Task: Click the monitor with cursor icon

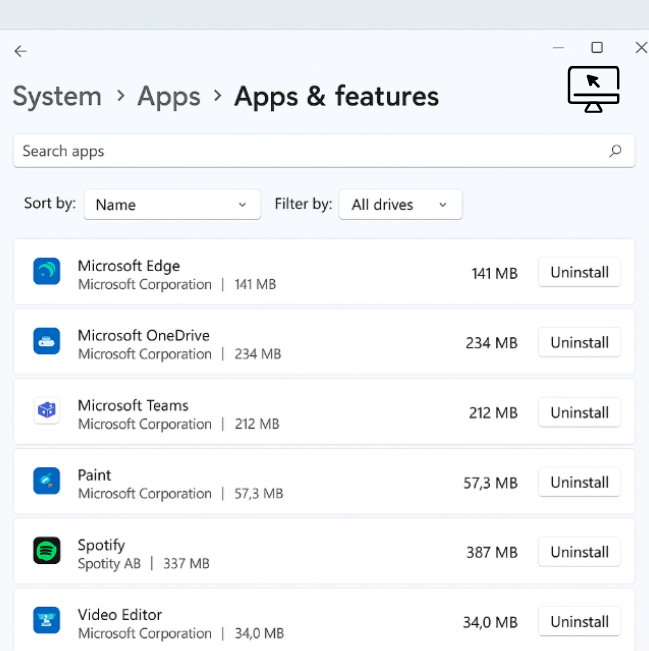Action: pos(593,89)
